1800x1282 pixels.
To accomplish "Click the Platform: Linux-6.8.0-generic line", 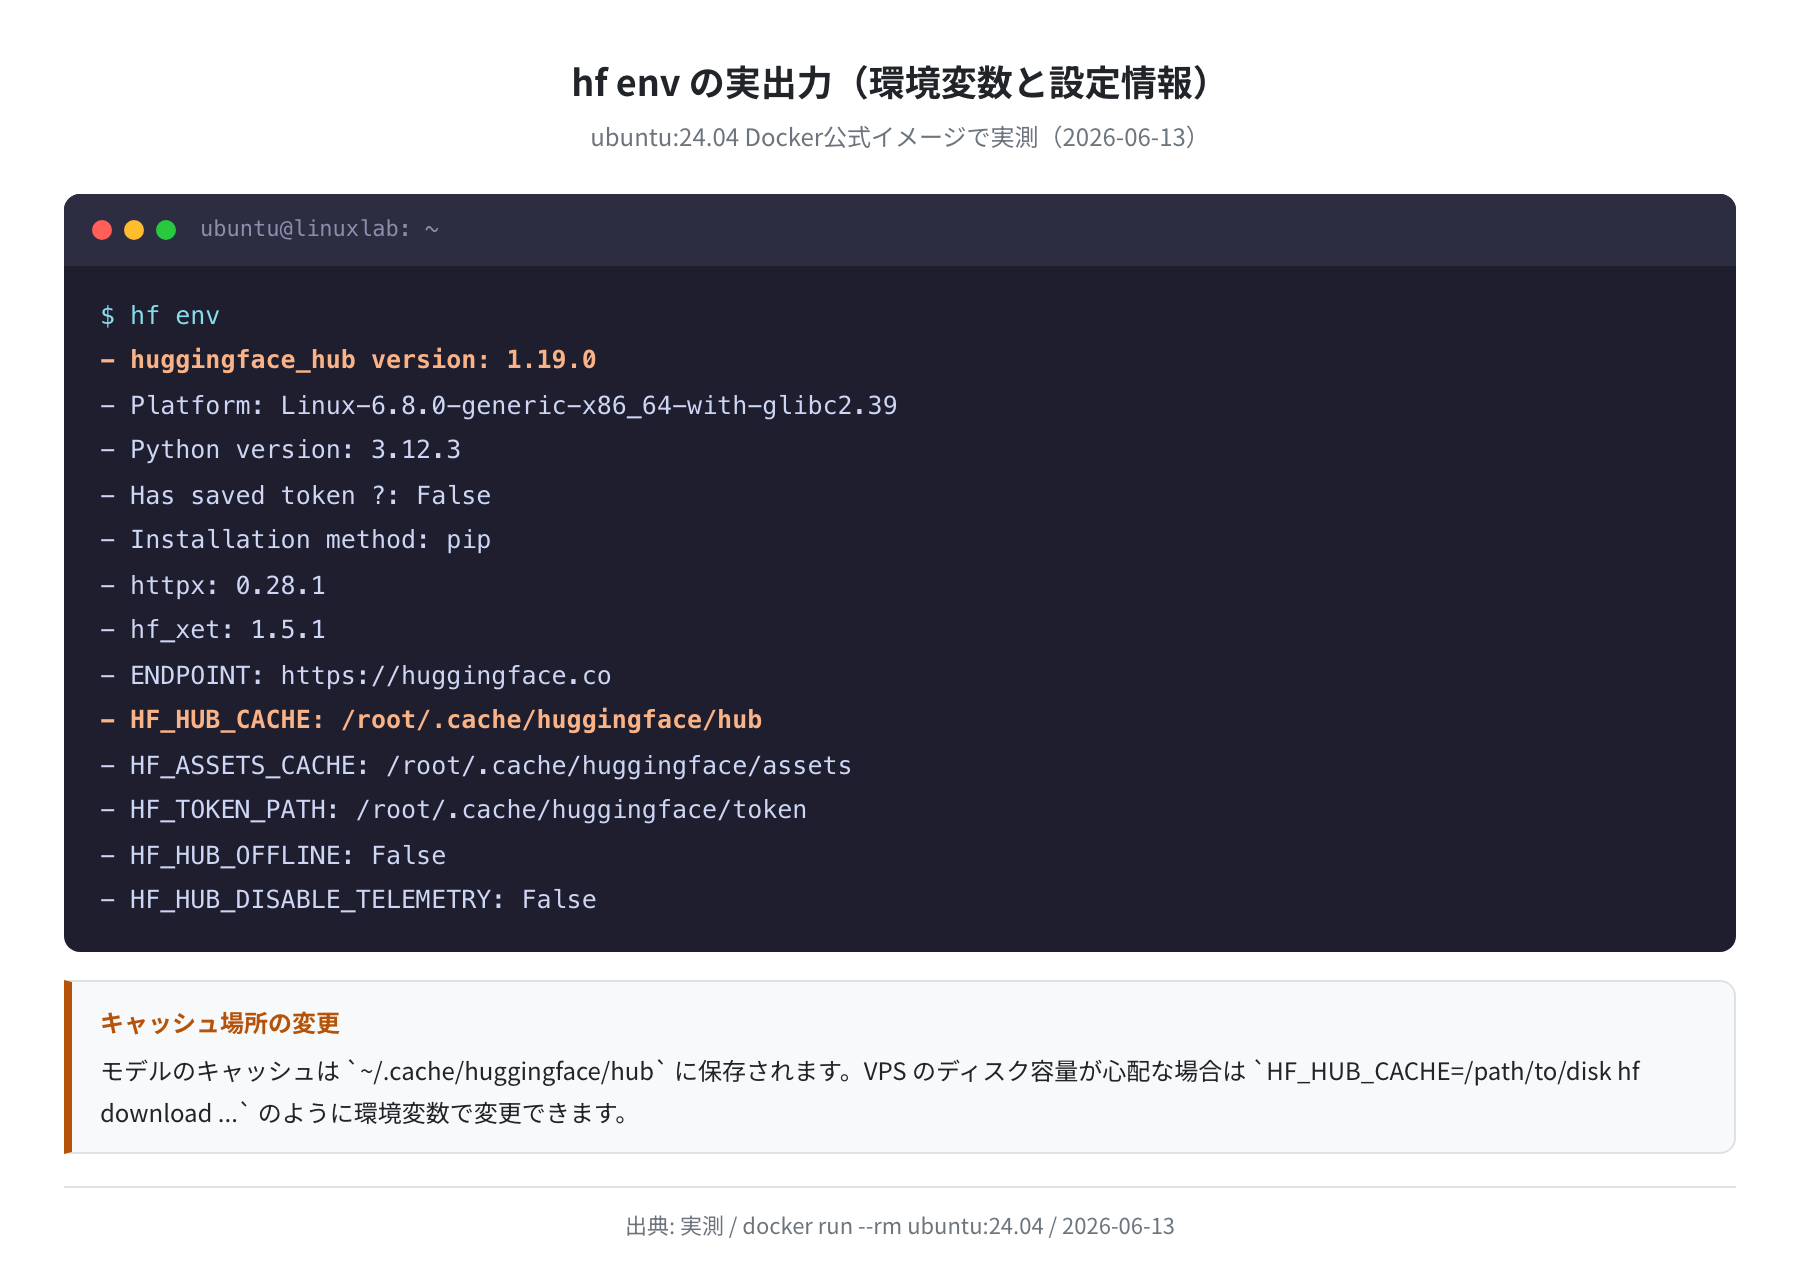I will coord(499,406).
